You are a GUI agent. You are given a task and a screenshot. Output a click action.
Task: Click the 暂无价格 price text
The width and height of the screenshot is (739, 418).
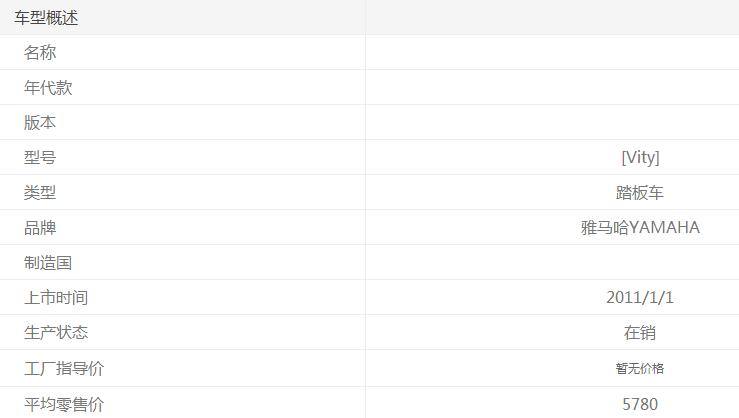pyautogui.click(x=640, y=369)
